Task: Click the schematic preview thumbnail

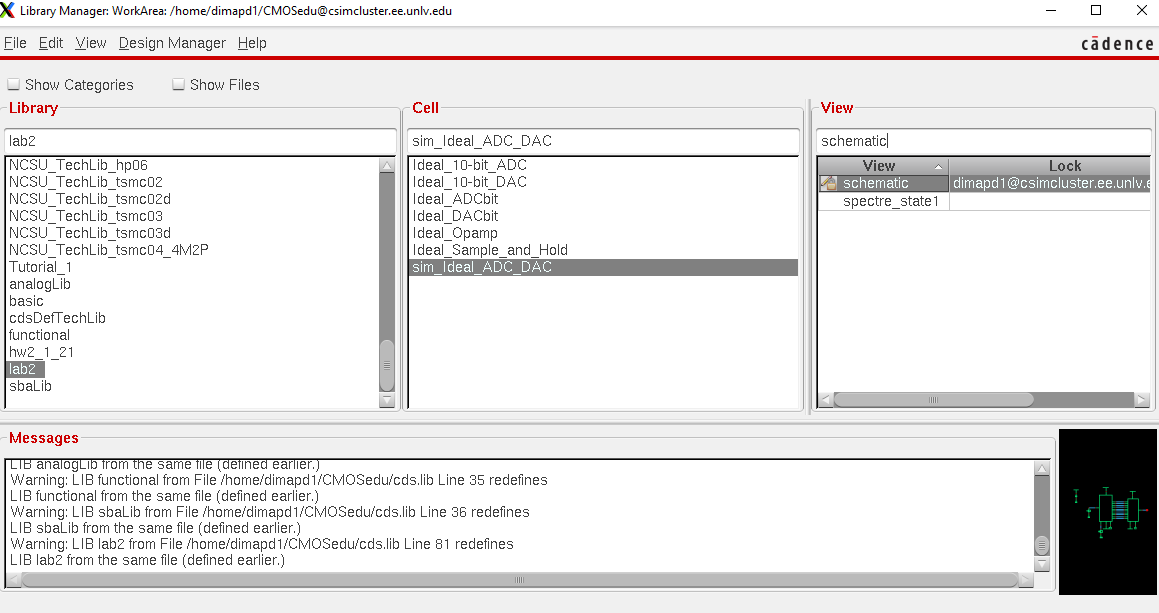Action: (x=1107, y=511)
